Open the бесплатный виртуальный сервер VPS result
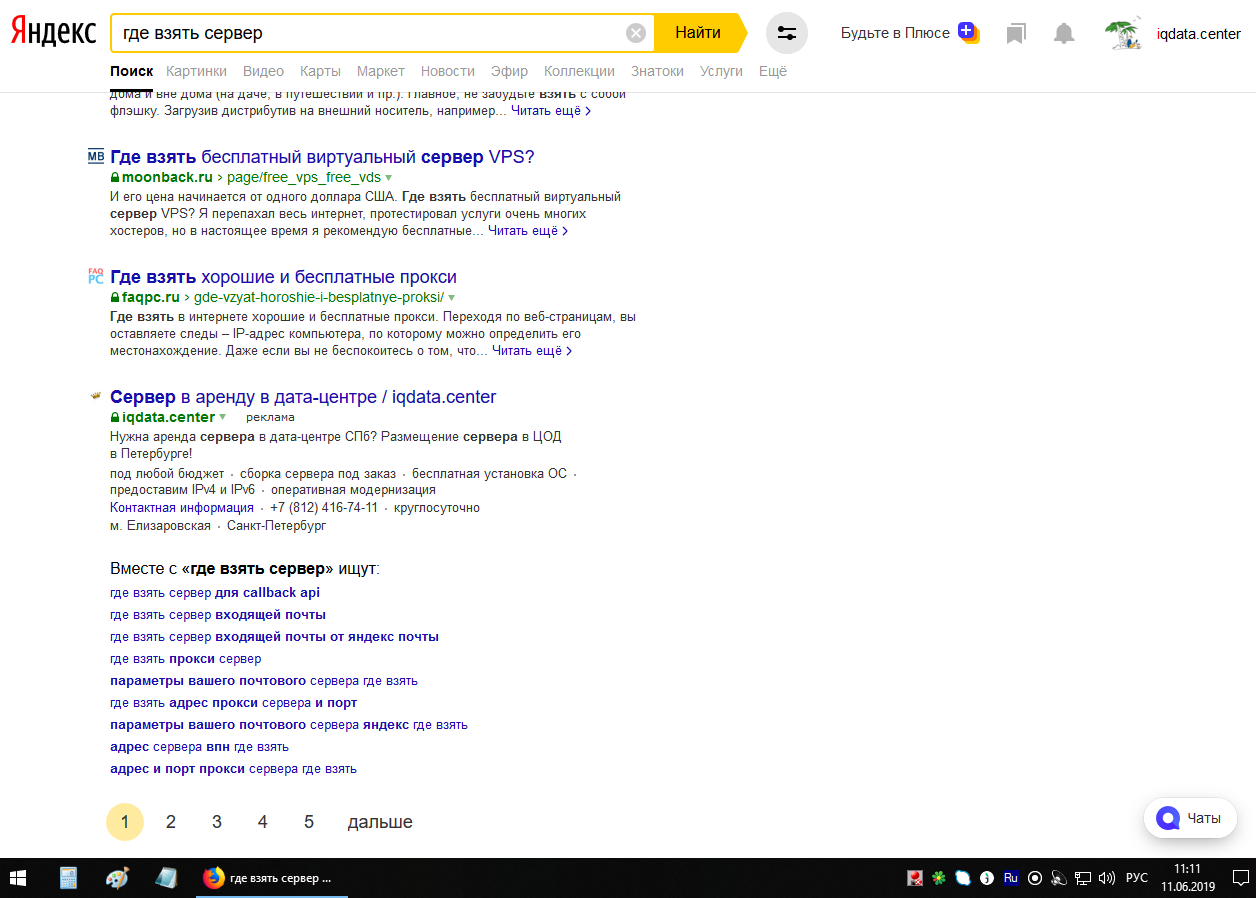Image resolution: width=1256 pixels, height=898 pixels. [323, 157]
